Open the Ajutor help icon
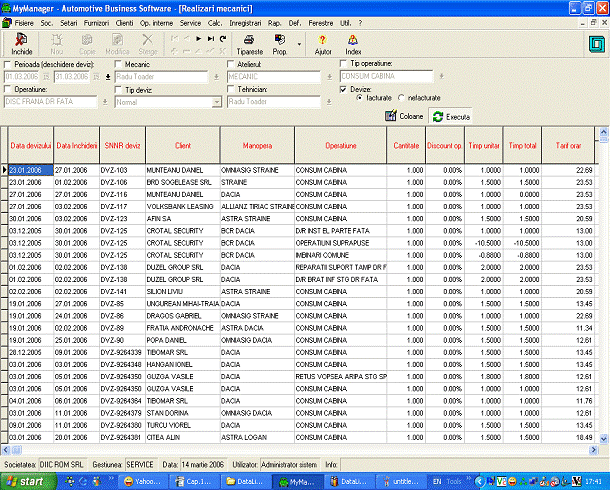 (322, 43)
